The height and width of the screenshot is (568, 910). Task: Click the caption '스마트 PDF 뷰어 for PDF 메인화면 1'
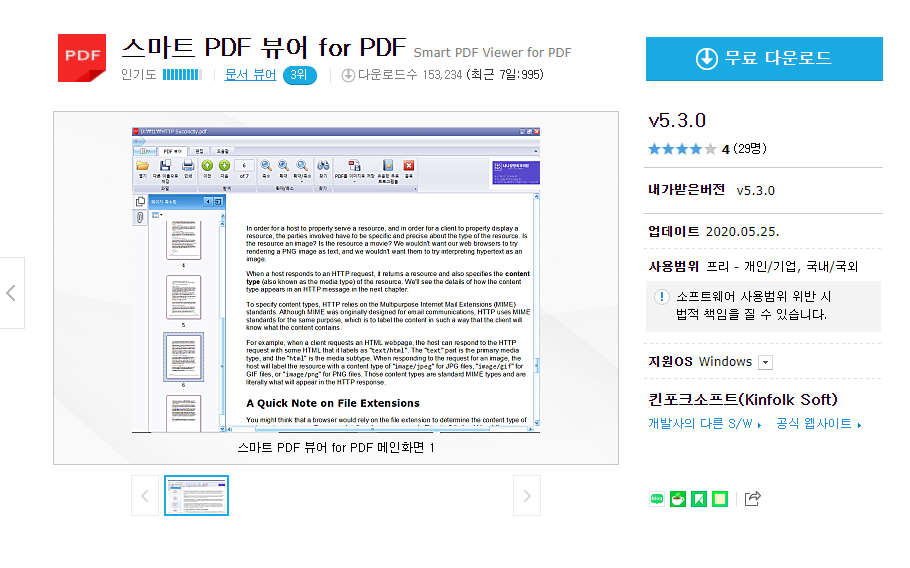pyautogui.click(x=336, y=447)
